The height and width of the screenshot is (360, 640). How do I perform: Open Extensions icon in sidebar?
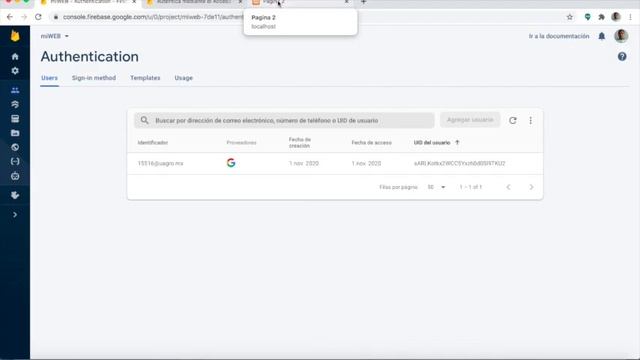click(15, 196)
